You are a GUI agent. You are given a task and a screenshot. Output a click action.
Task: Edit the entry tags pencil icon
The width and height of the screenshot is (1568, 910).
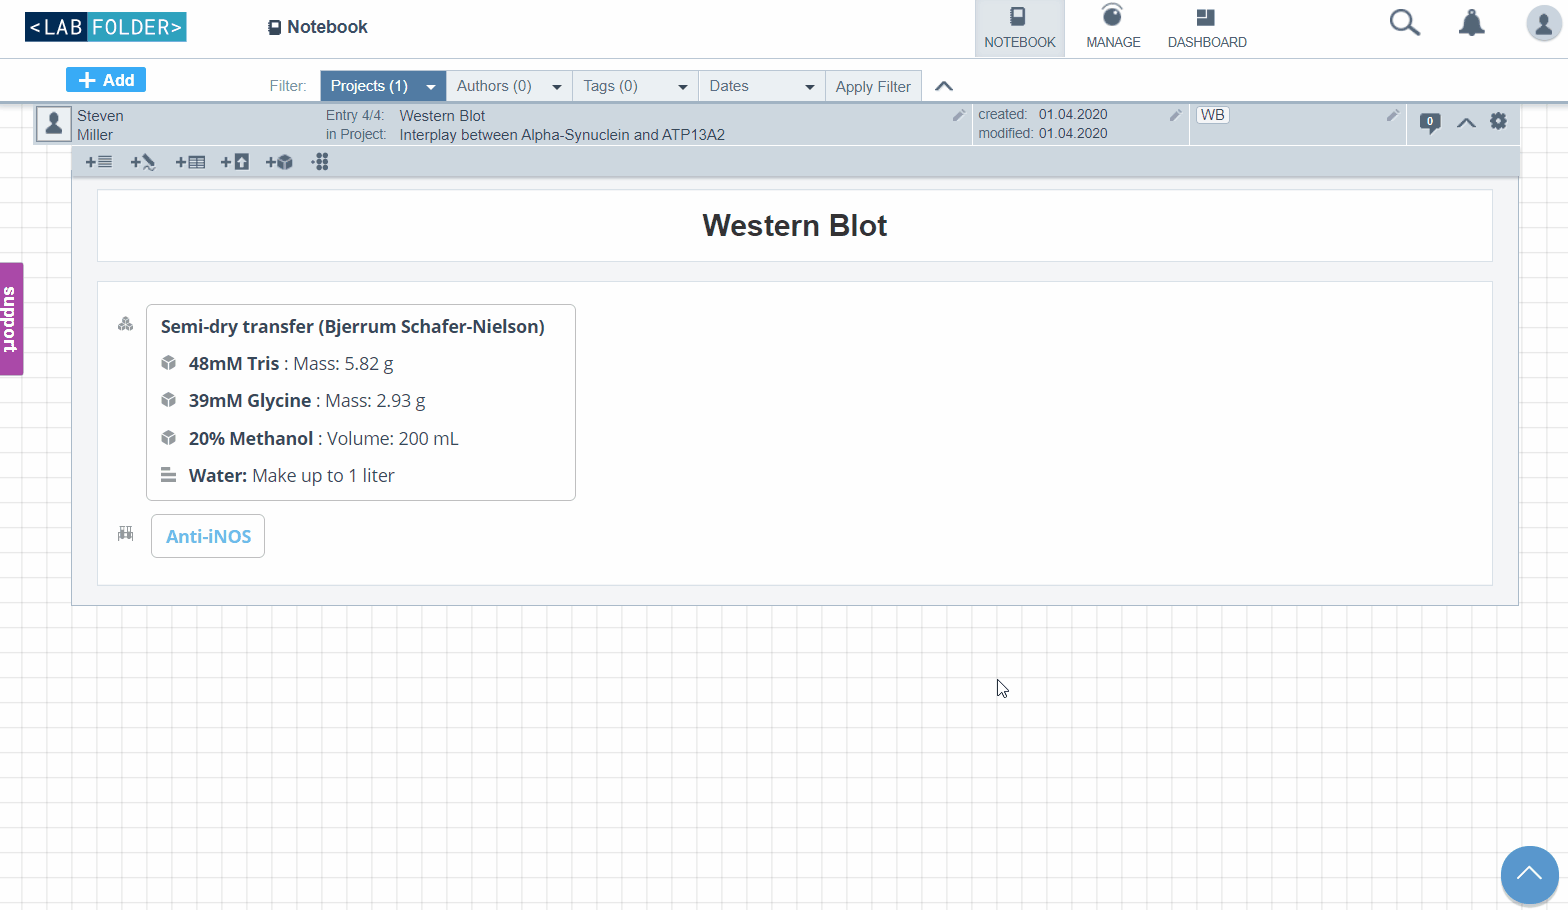point(1392,115)
